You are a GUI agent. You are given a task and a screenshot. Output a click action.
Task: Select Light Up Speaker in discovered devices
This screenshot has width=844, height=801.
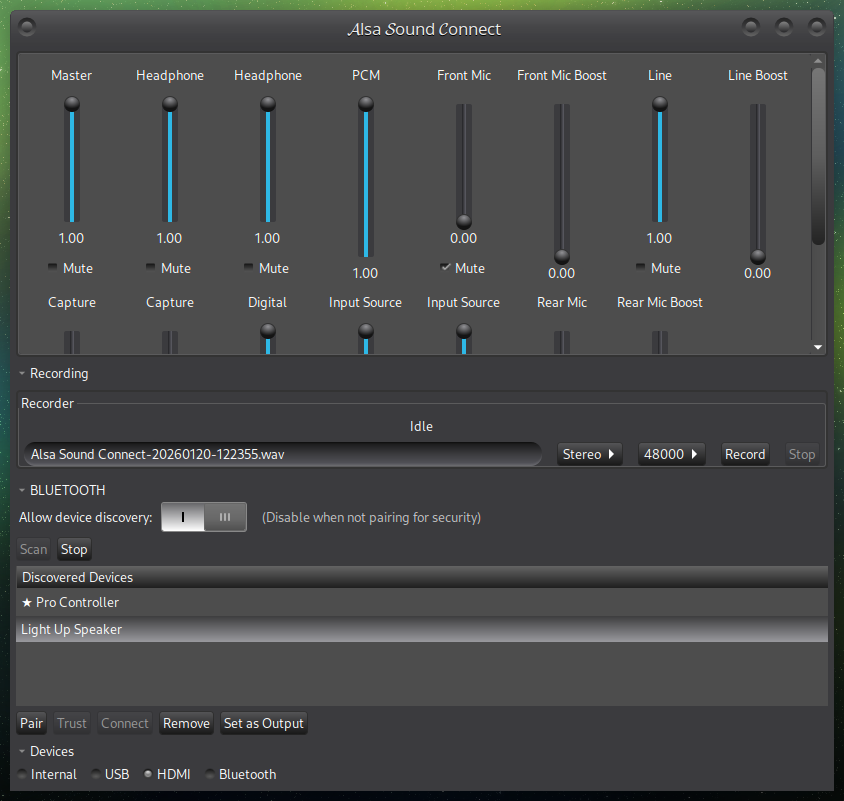pos(72,630)
